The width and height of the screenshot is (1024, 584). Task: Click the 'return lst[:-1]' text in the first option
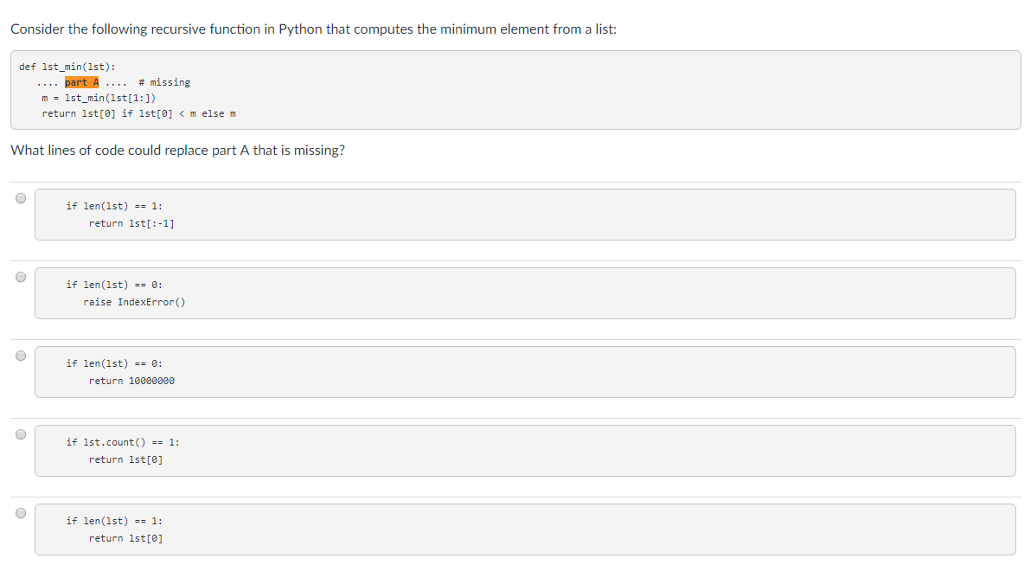(x=132, y=223)
